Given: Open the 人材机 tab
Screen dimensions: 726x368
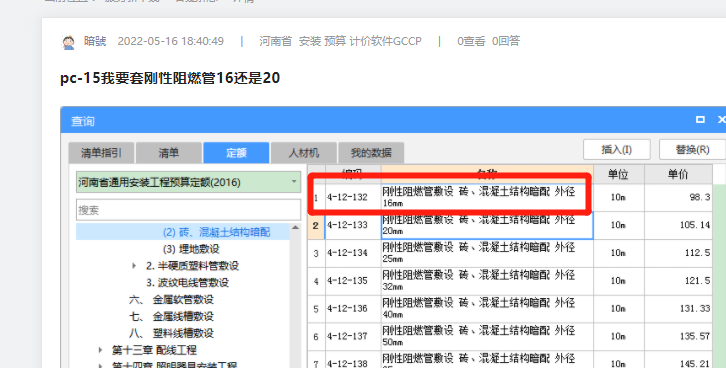Looking at the screenshot, I should pyautogui.click(x=304, y=153).
